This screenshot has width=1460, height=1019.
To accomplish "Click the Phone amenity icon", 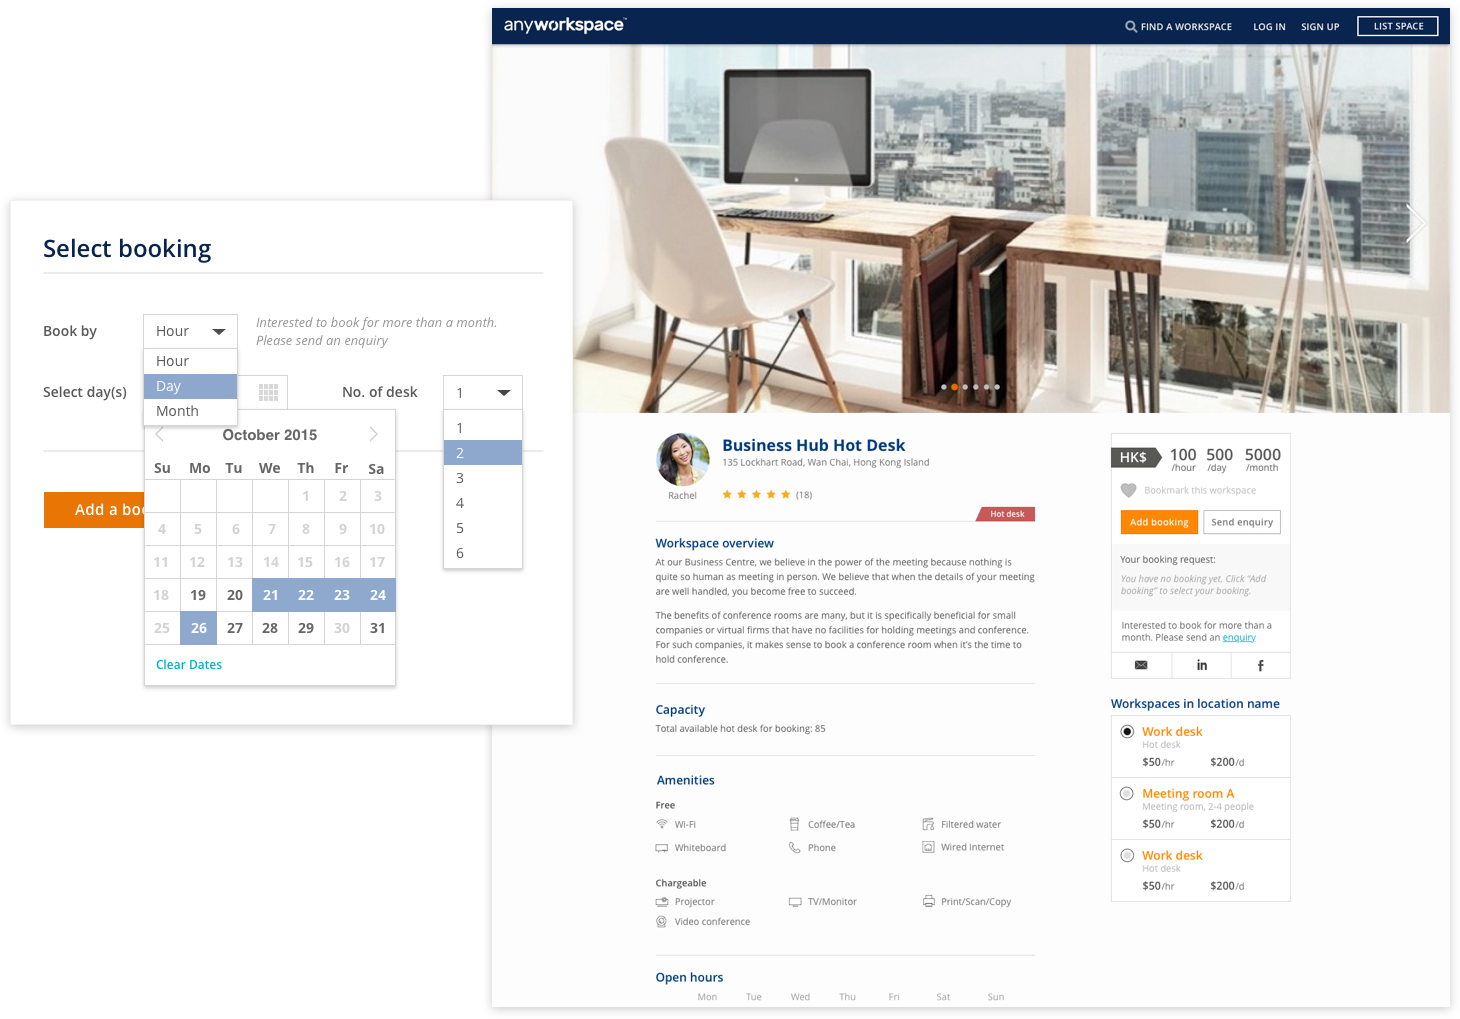I will pos(794,847).
